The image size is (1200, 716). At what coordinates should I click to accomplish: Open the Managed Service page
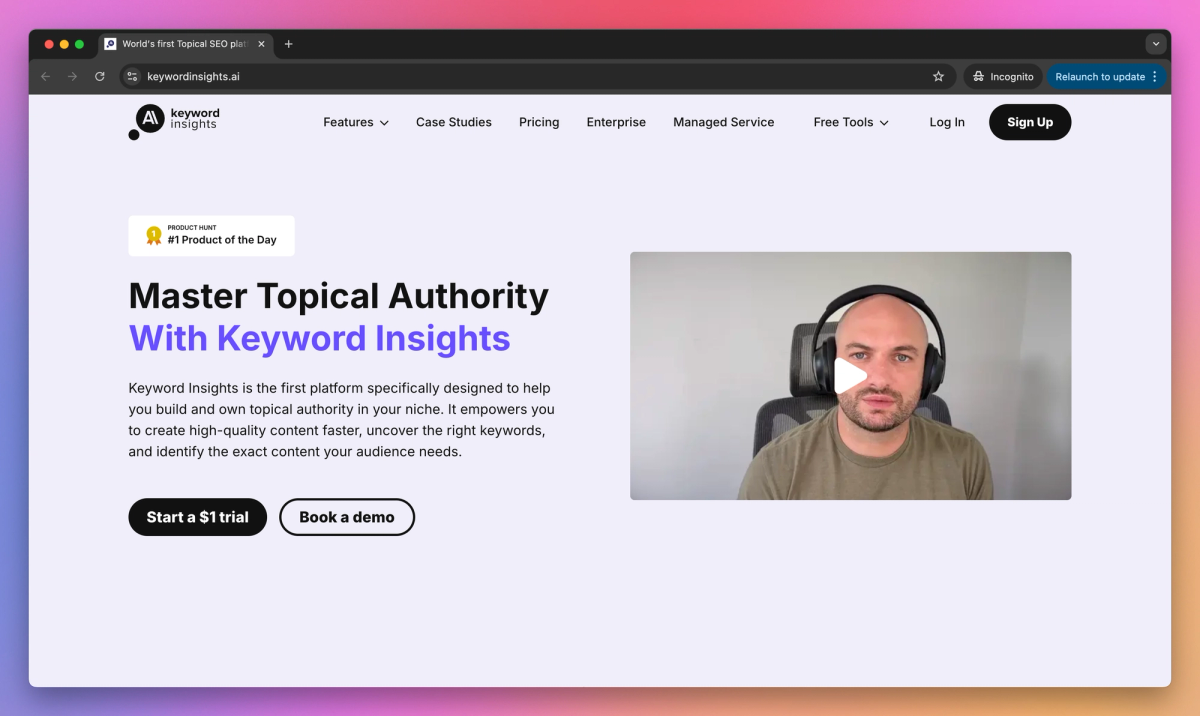pyautogui.click(x=724, y=122)
